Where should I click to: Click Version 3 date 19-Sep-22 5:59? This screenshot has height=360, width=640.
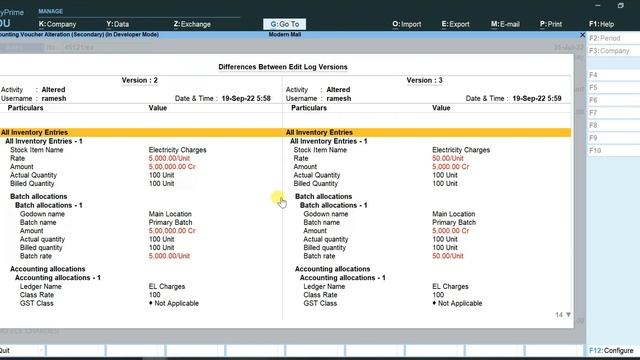pyautogui.click(x=537, y=98)
